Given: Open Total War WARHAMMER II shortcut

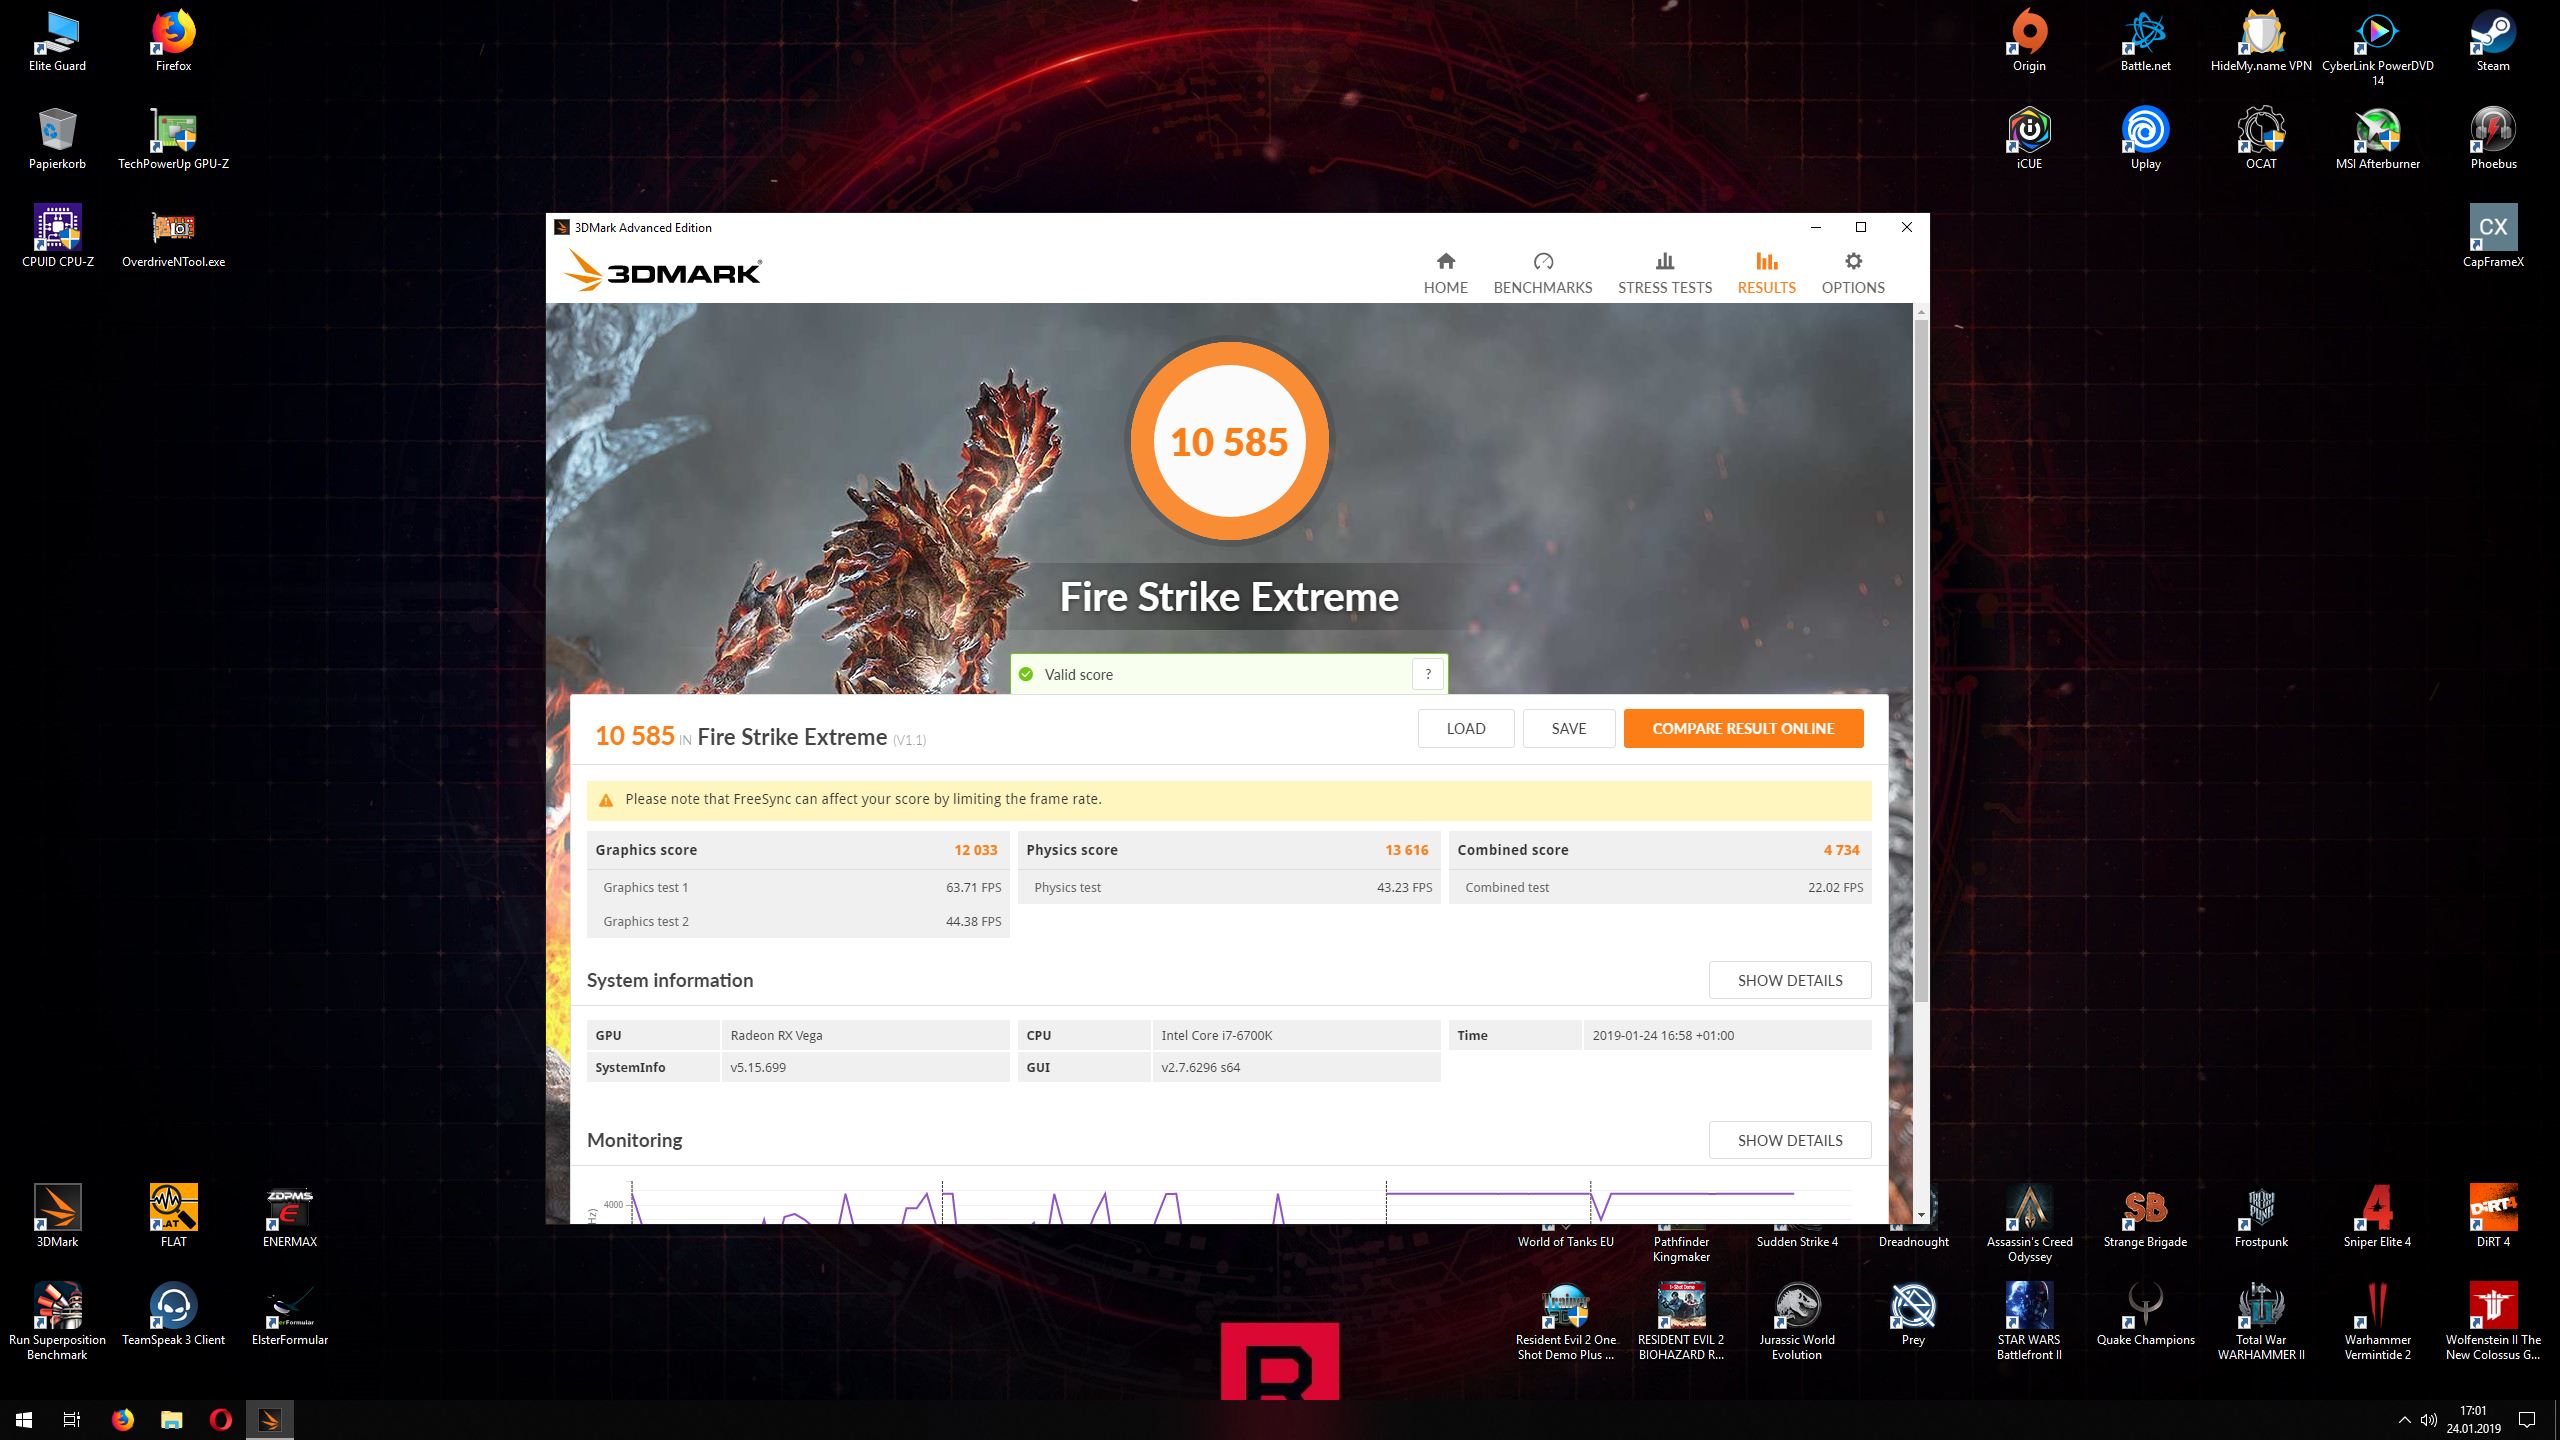Looking at the screenshot, I should pyautogui.click(x=2261, y=1322).
